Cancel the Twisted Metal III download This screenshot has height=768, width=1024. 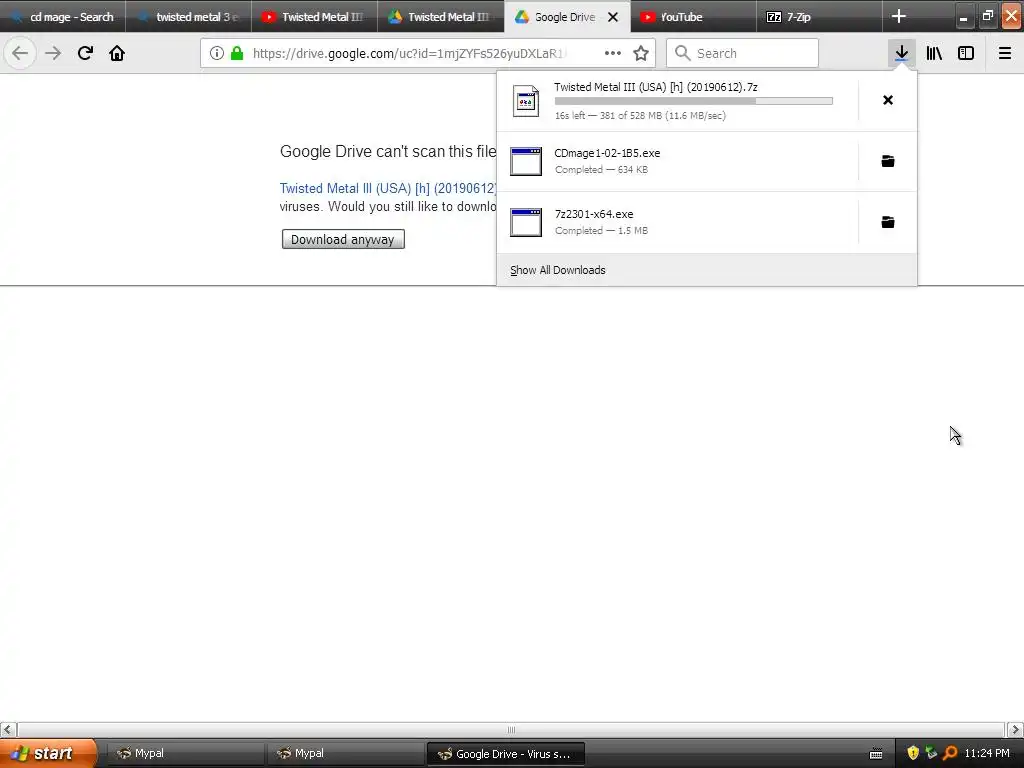pos(888,100)
